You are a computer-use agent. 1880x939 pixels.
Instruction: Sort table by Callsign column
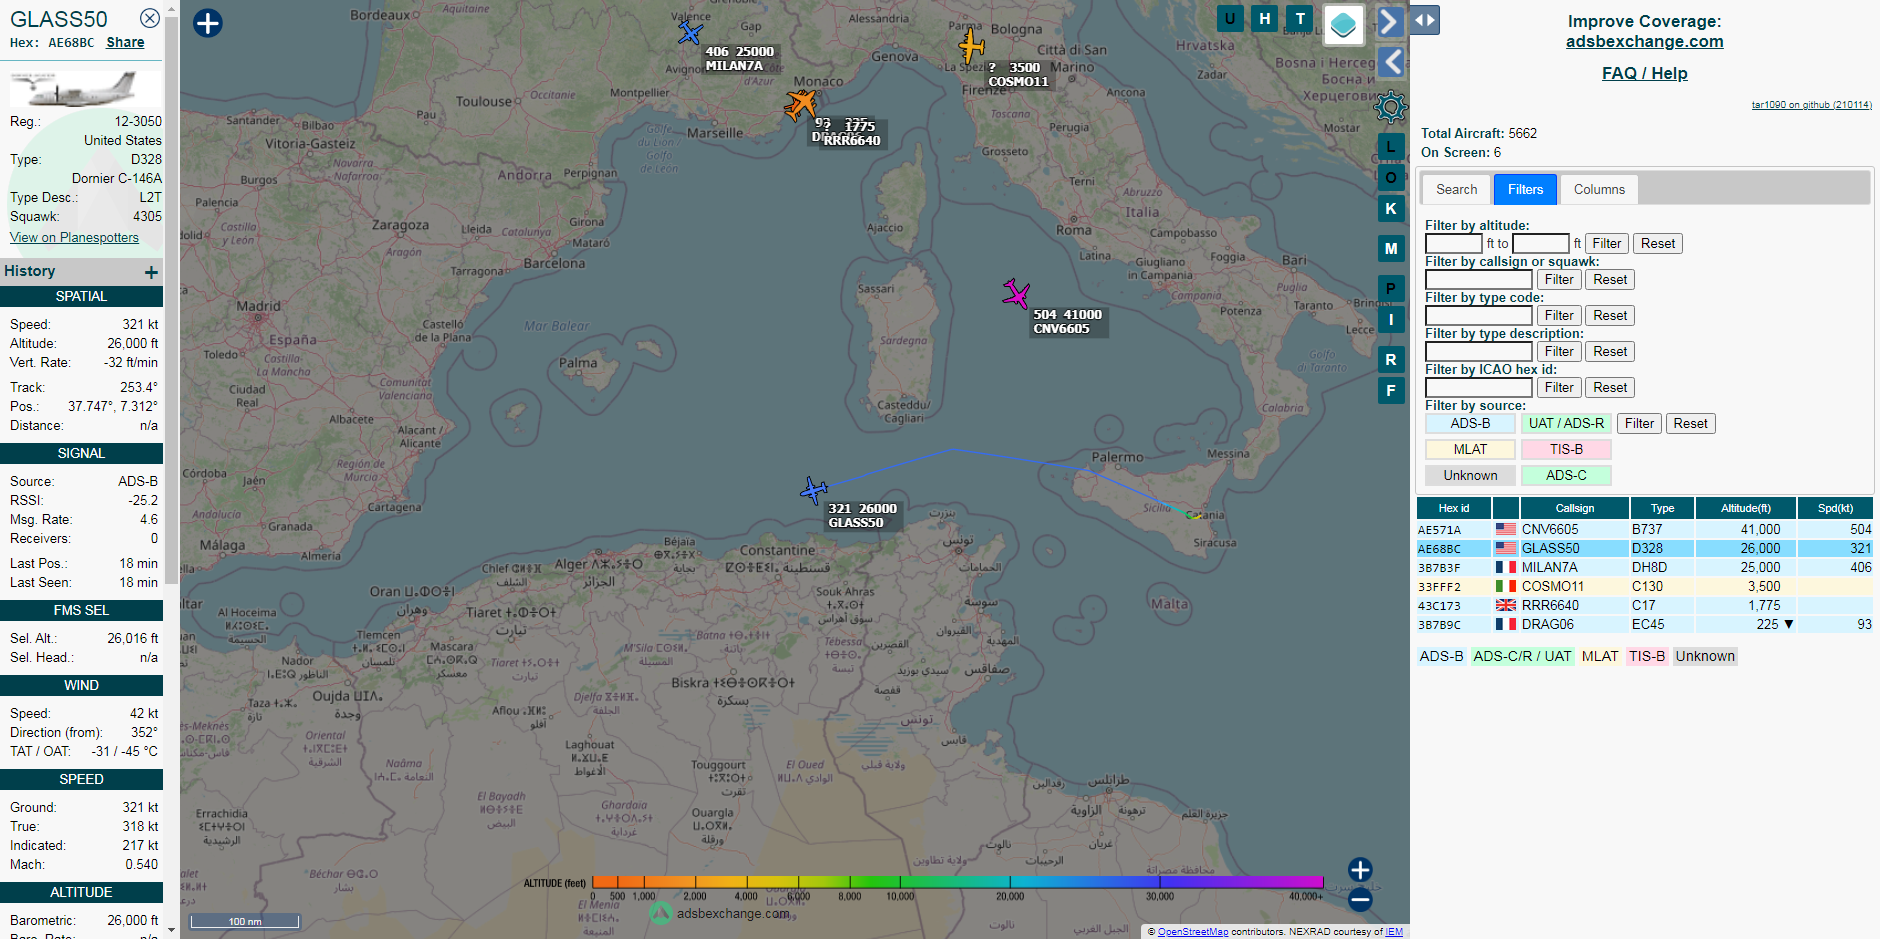click(1574, 508)
